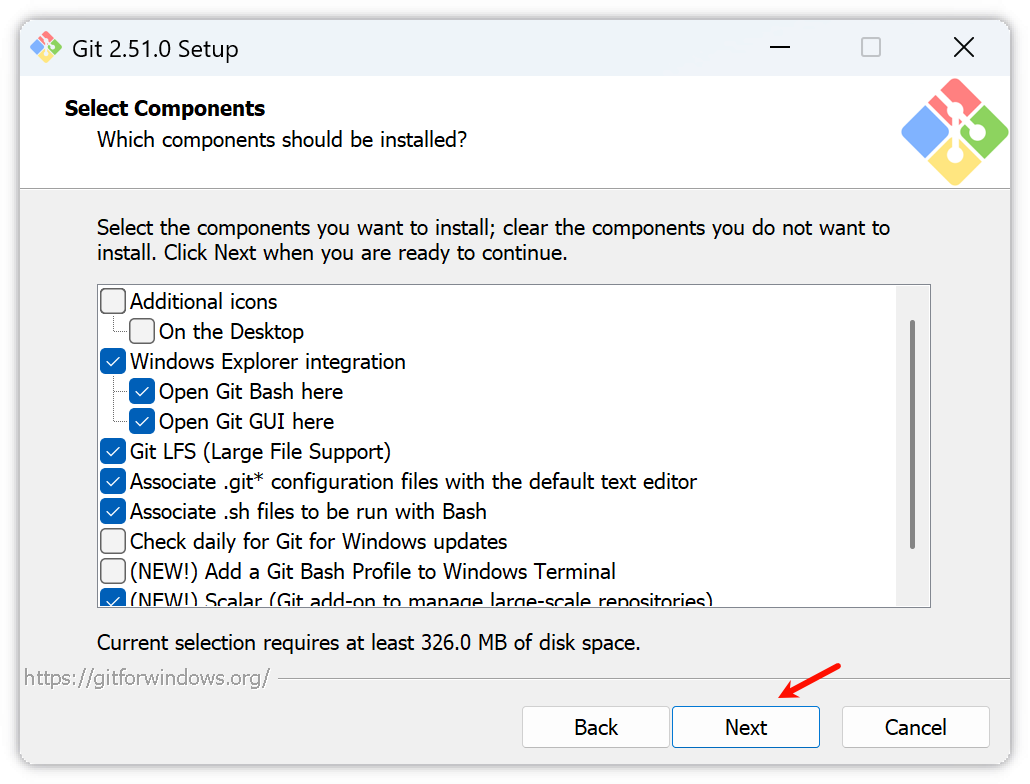This screenshot has height=784, width=1030.
Task: Close the Git Setup window
Action: click(963, 47)
